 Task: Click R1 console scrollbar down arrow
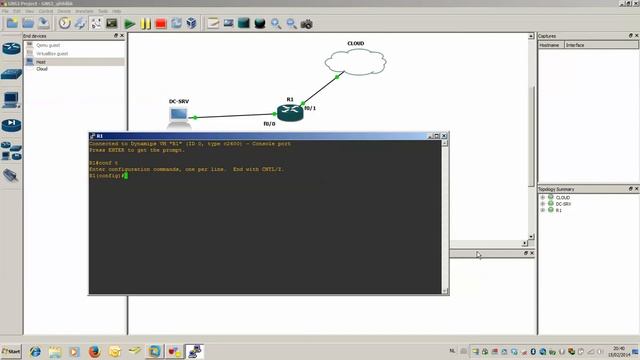click(x=445, y=291)
